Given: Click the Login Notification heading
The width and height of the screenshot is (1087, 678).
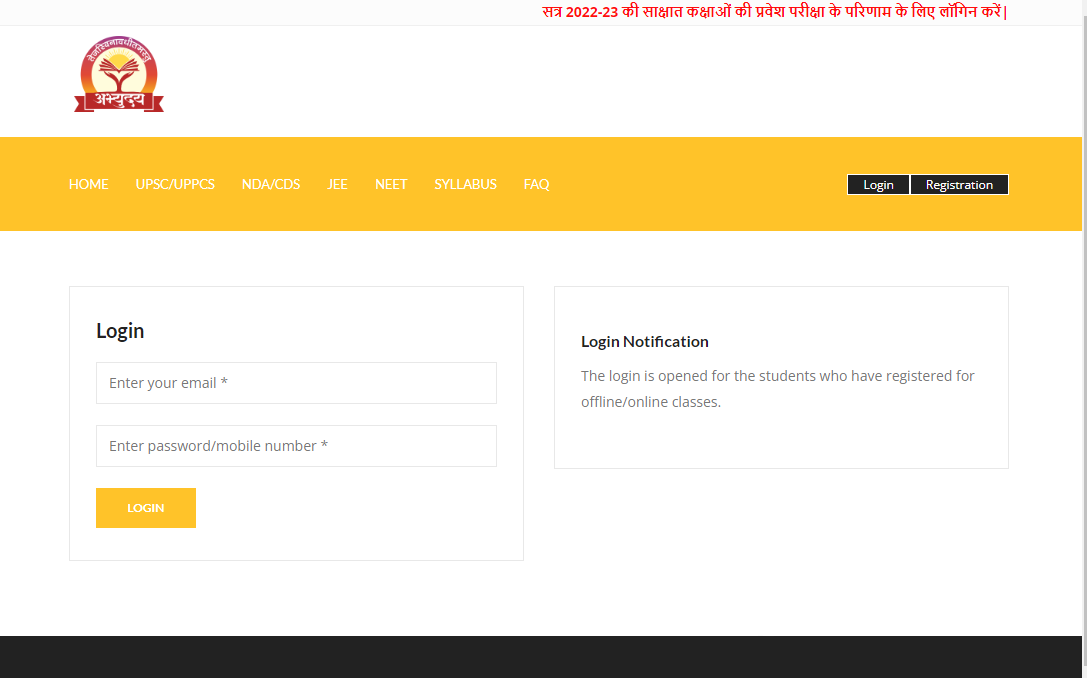Looking at the screenshot, I should pos(645,342).
